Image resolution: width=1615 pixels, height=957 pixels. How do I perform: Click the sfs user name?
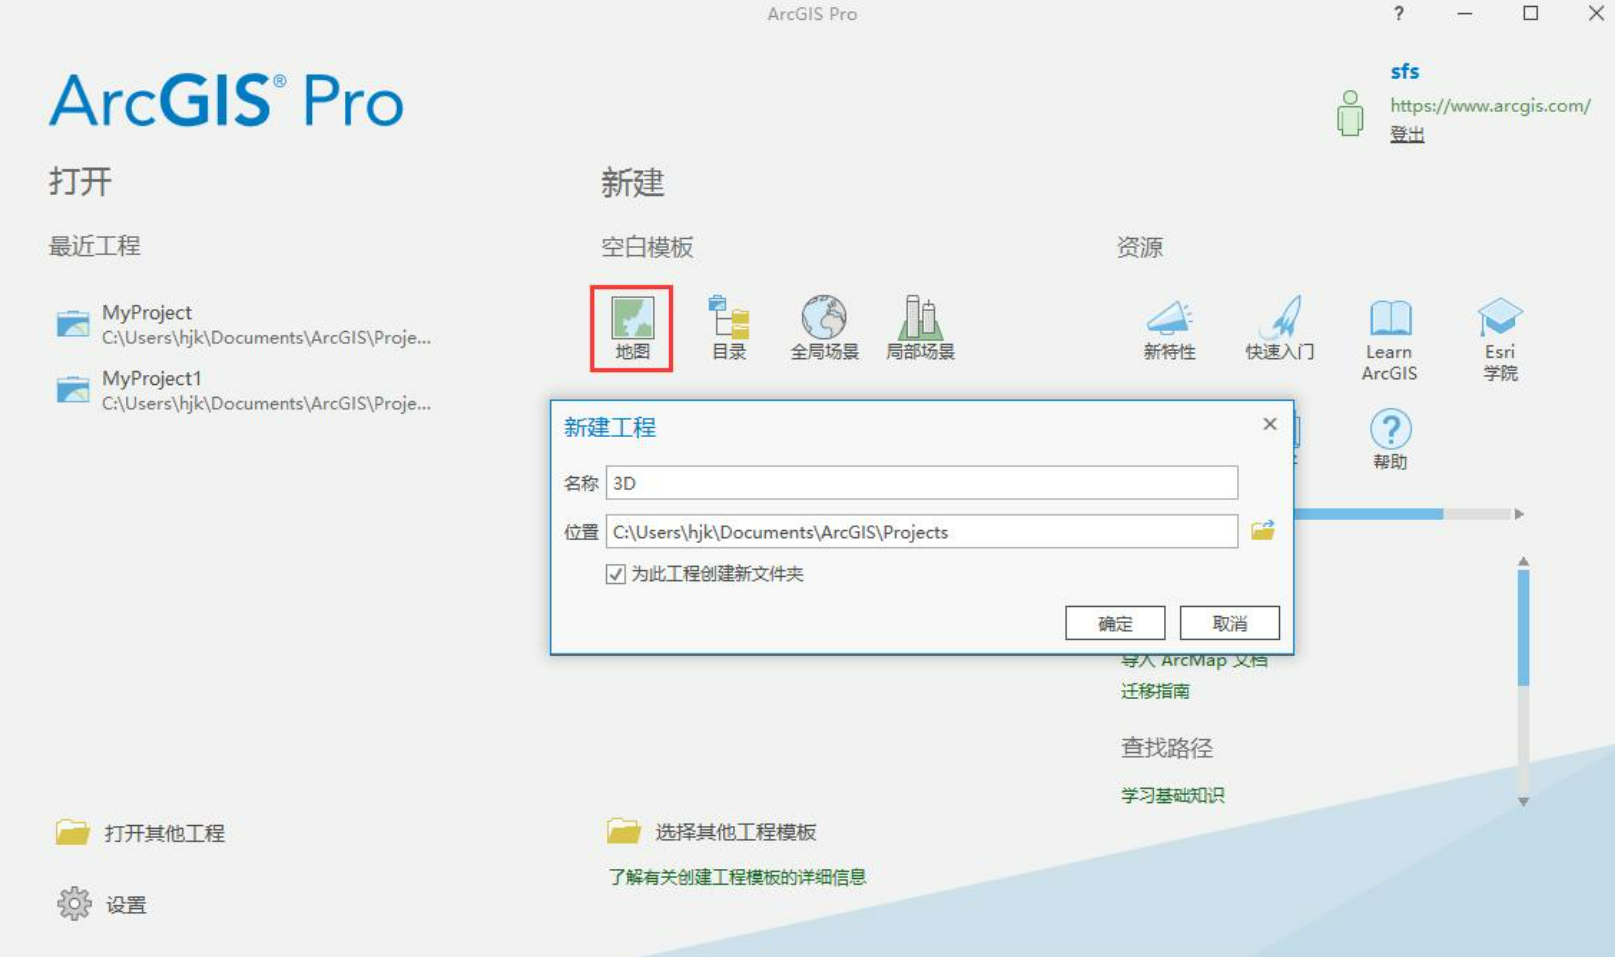1404,71
